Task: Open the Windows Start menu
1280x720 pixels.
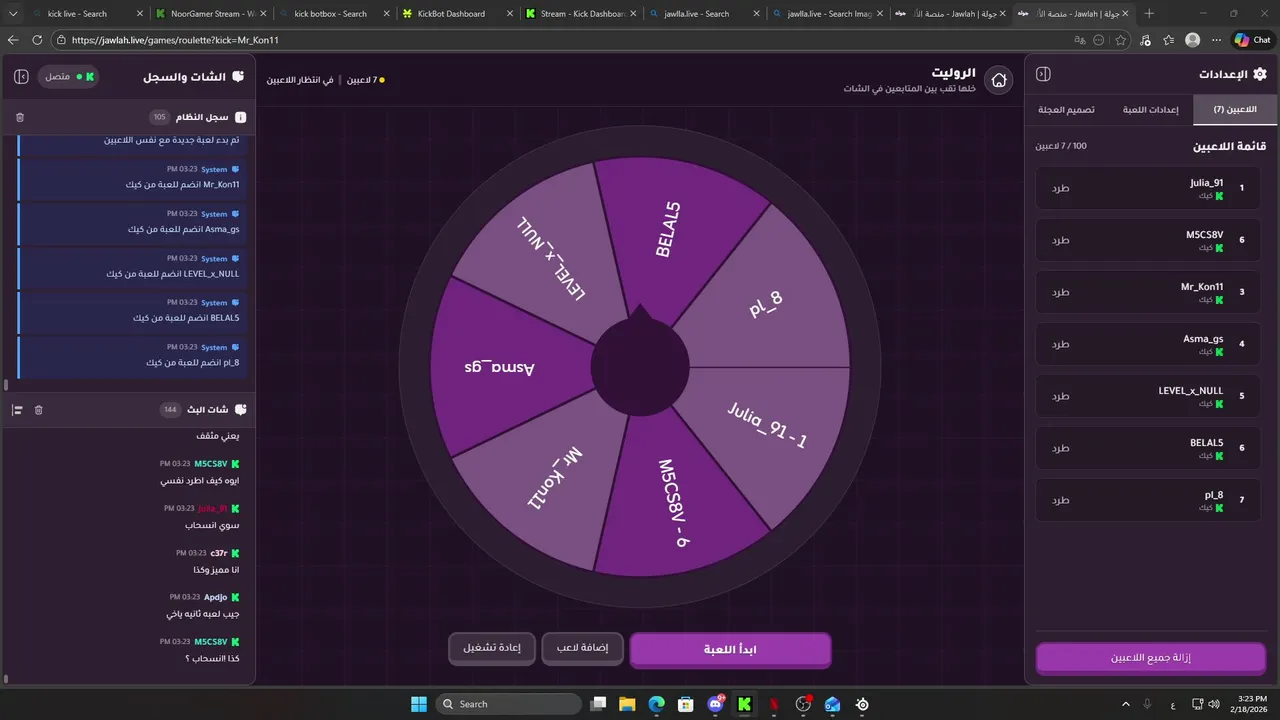Action: [419, 704]
